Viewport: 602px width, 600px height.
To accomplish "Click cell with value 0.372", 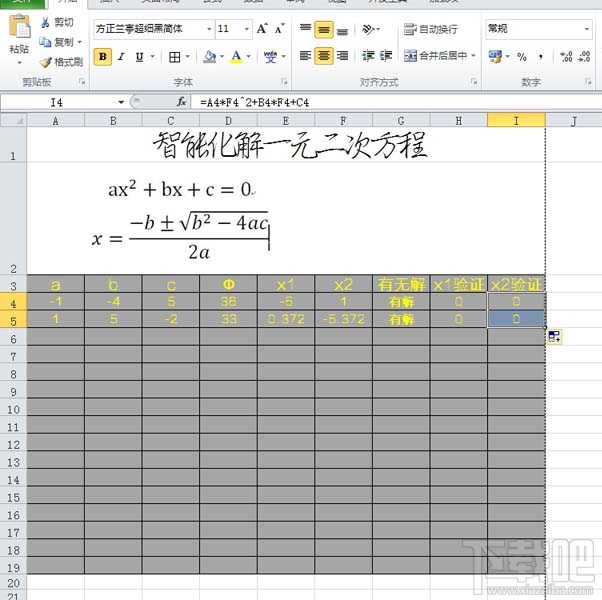I will click(x=286, y=319).
